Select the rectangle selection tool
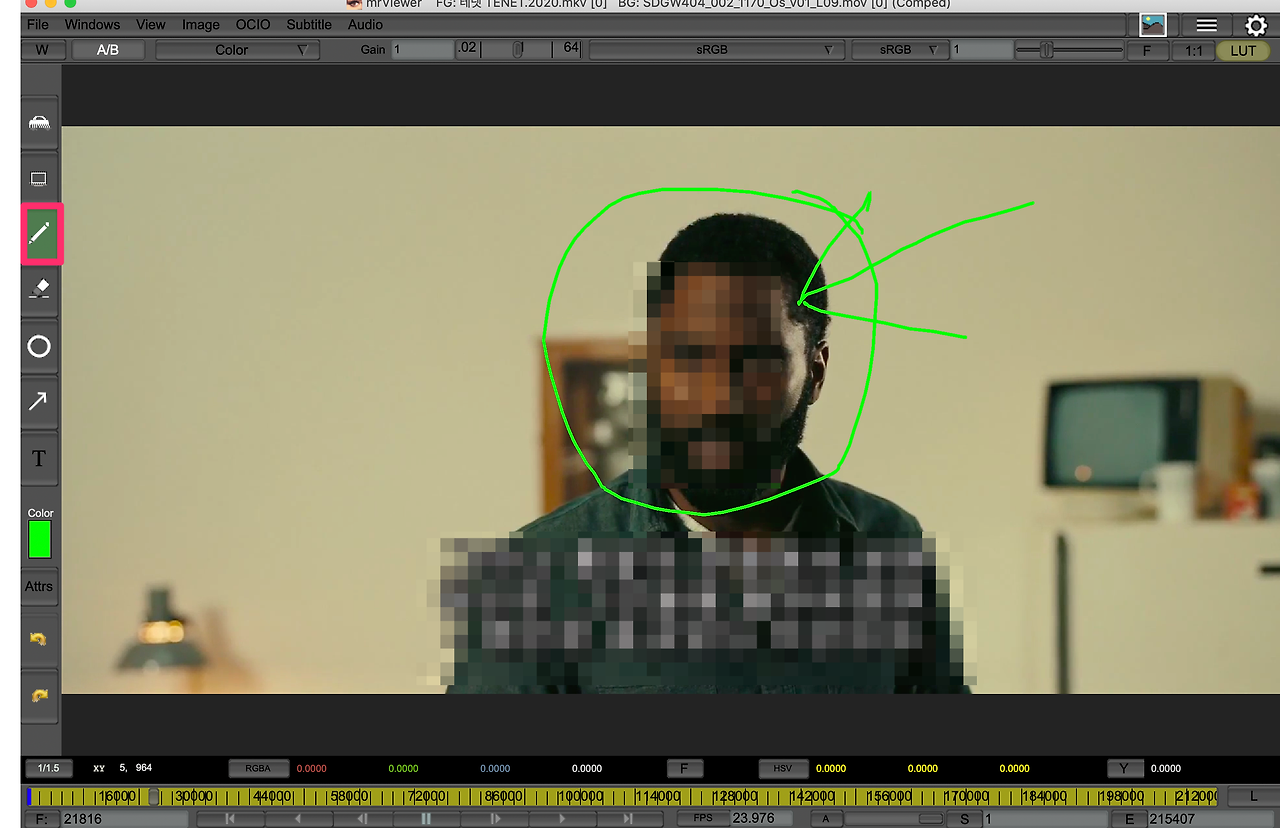Viewport: 1280px width, 828px height. point(39,179)
